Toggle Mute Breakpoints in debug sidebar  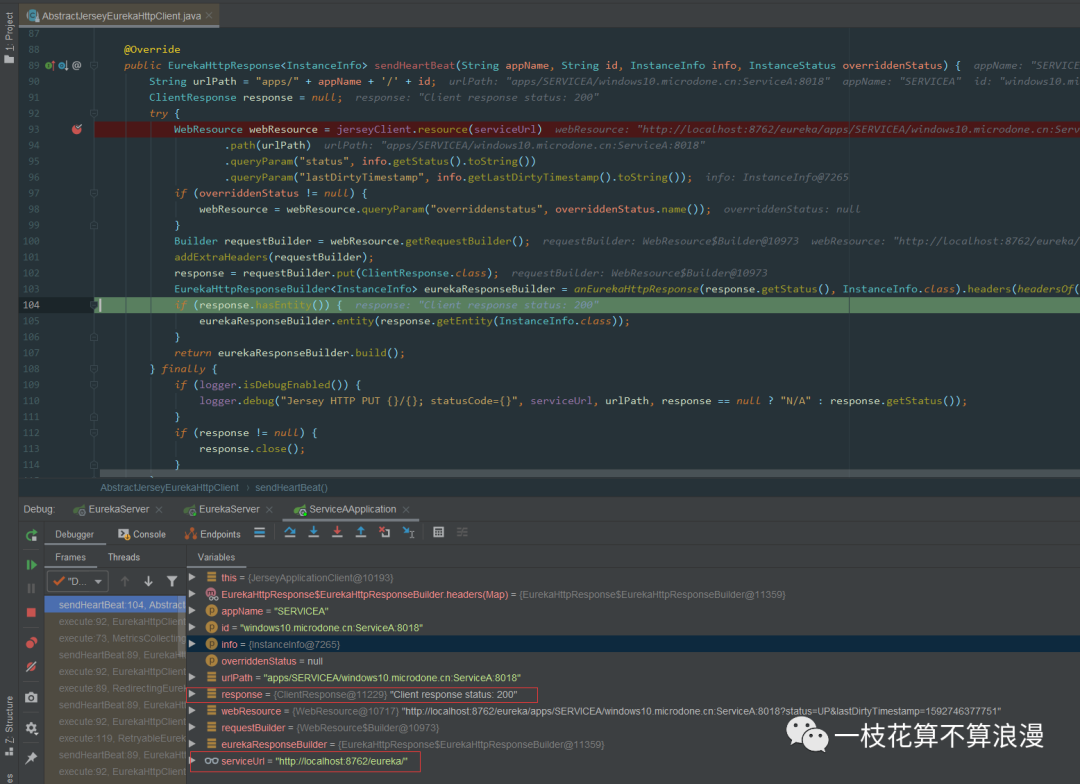31,666
